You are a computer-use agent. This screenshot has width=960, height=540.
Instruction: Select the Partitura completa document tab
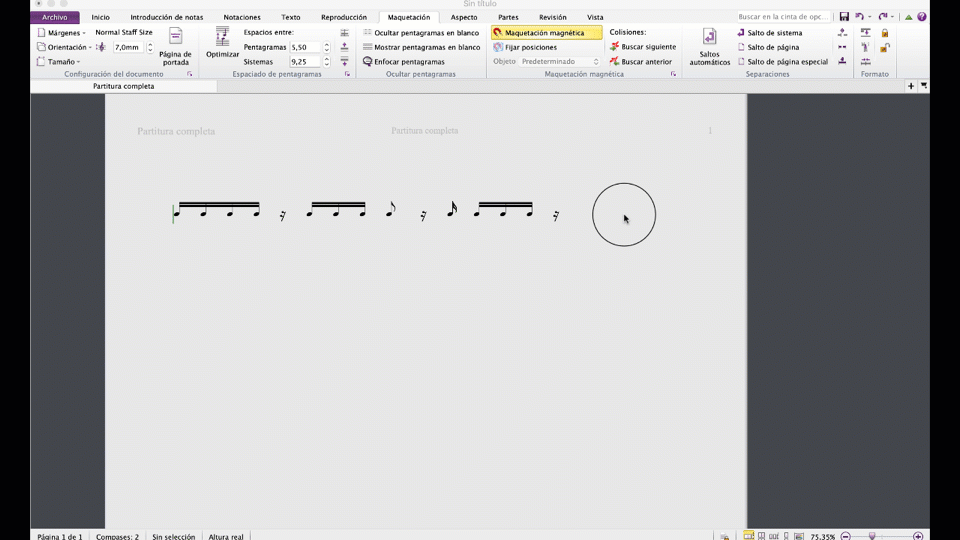124,86
